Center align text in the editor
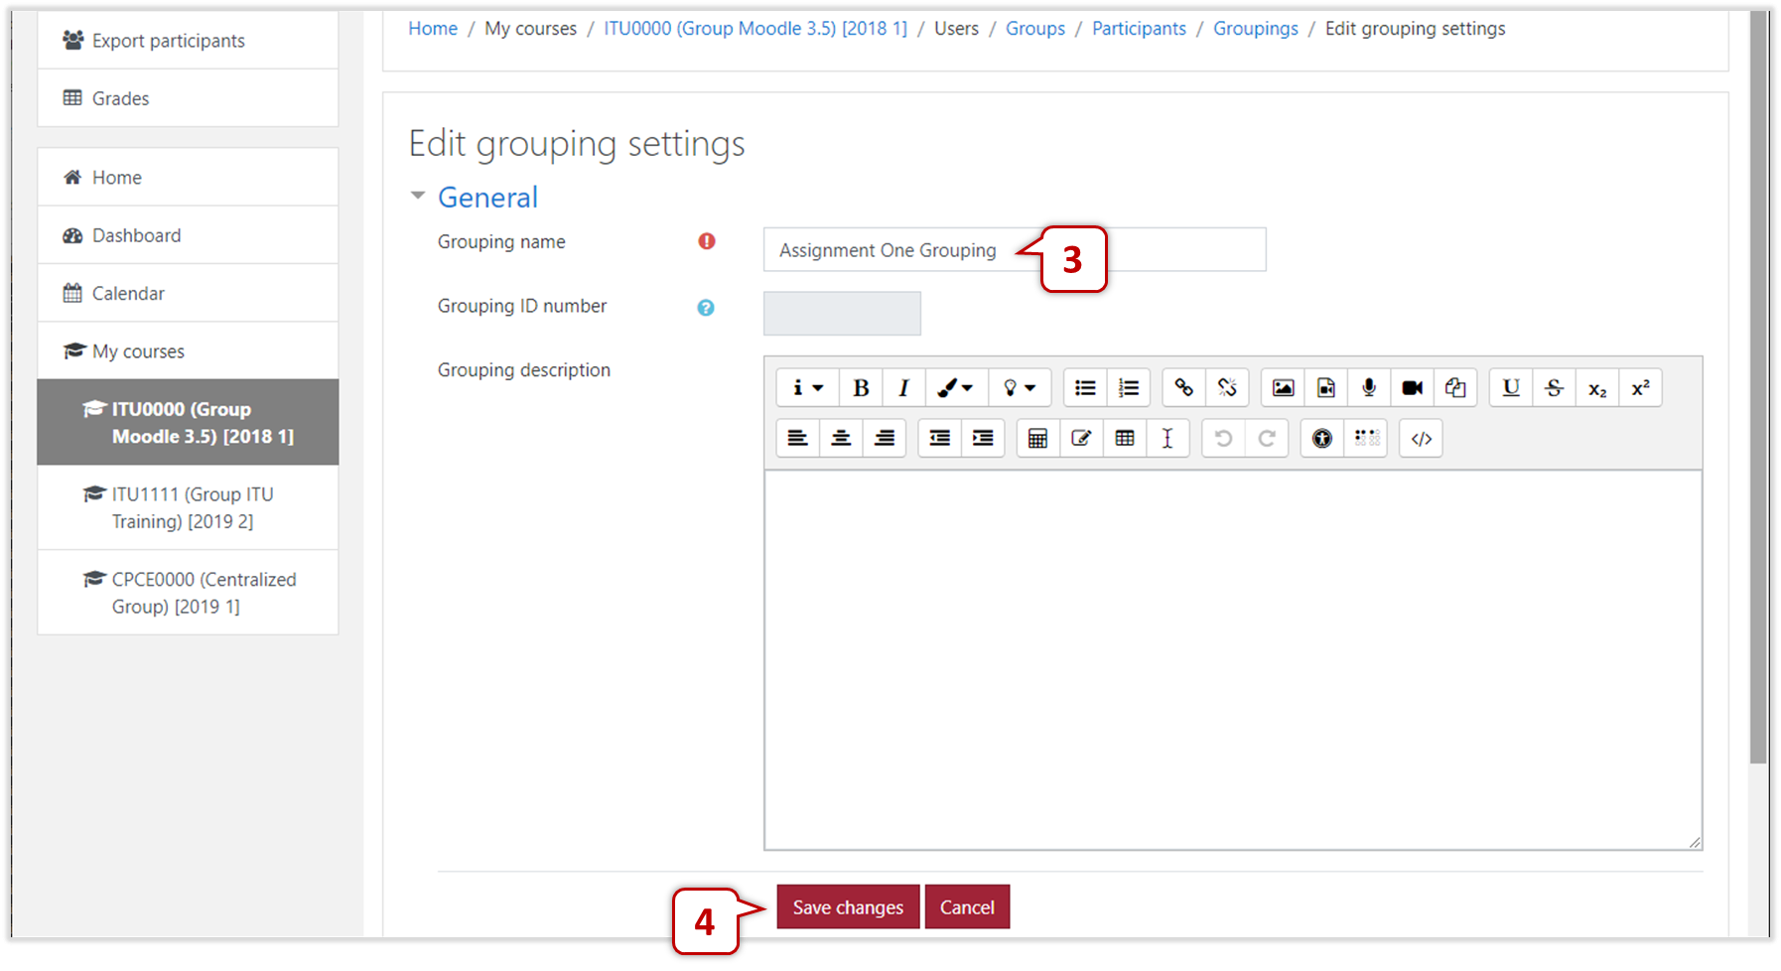Screen dimensions: 1781x971 pos(841,438)
